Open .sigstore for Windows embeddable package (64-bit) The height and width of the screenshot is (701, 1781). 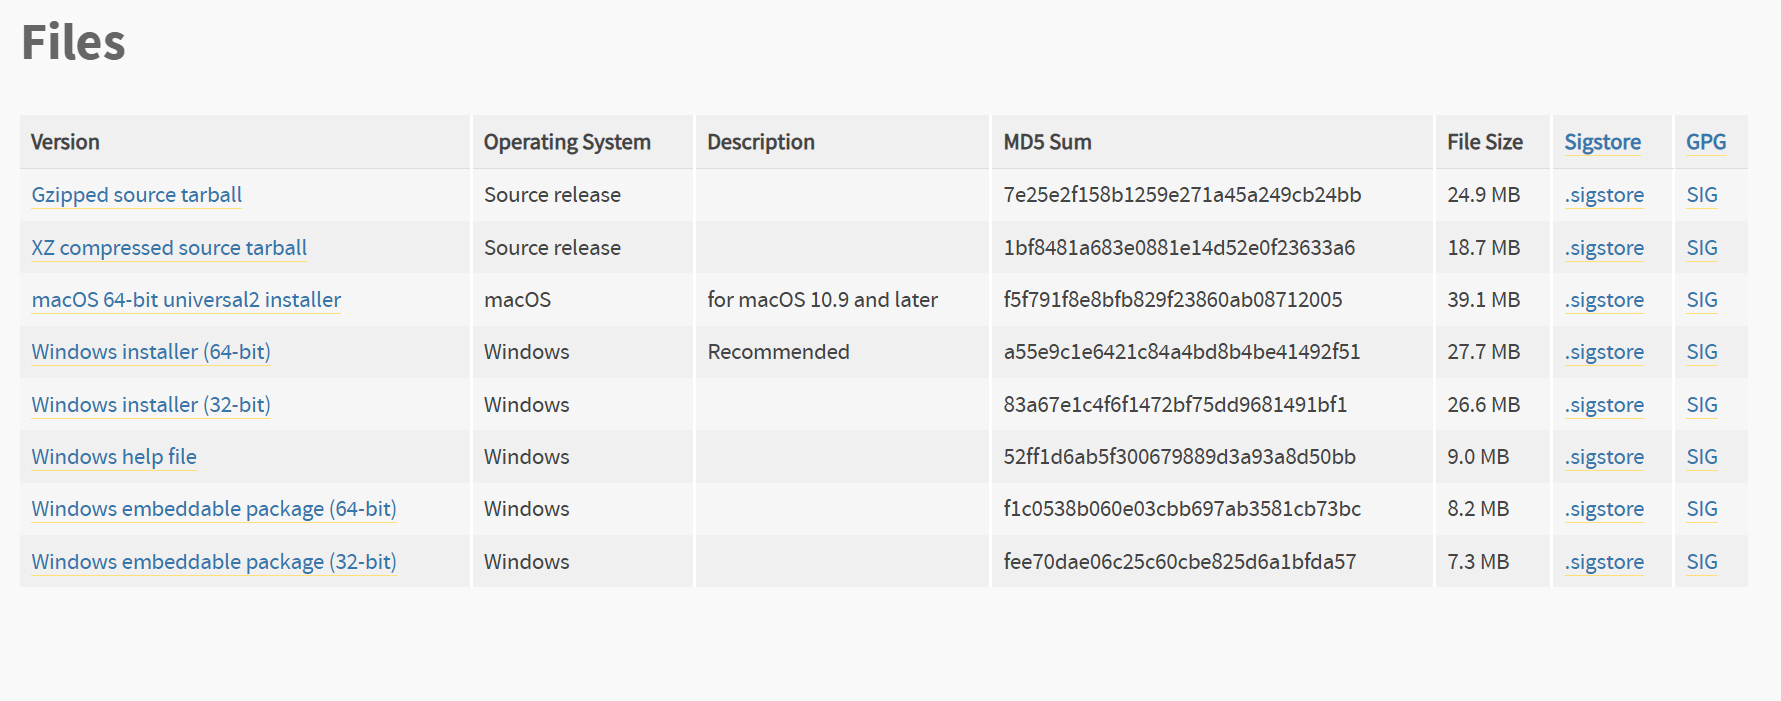point(1604,509)
